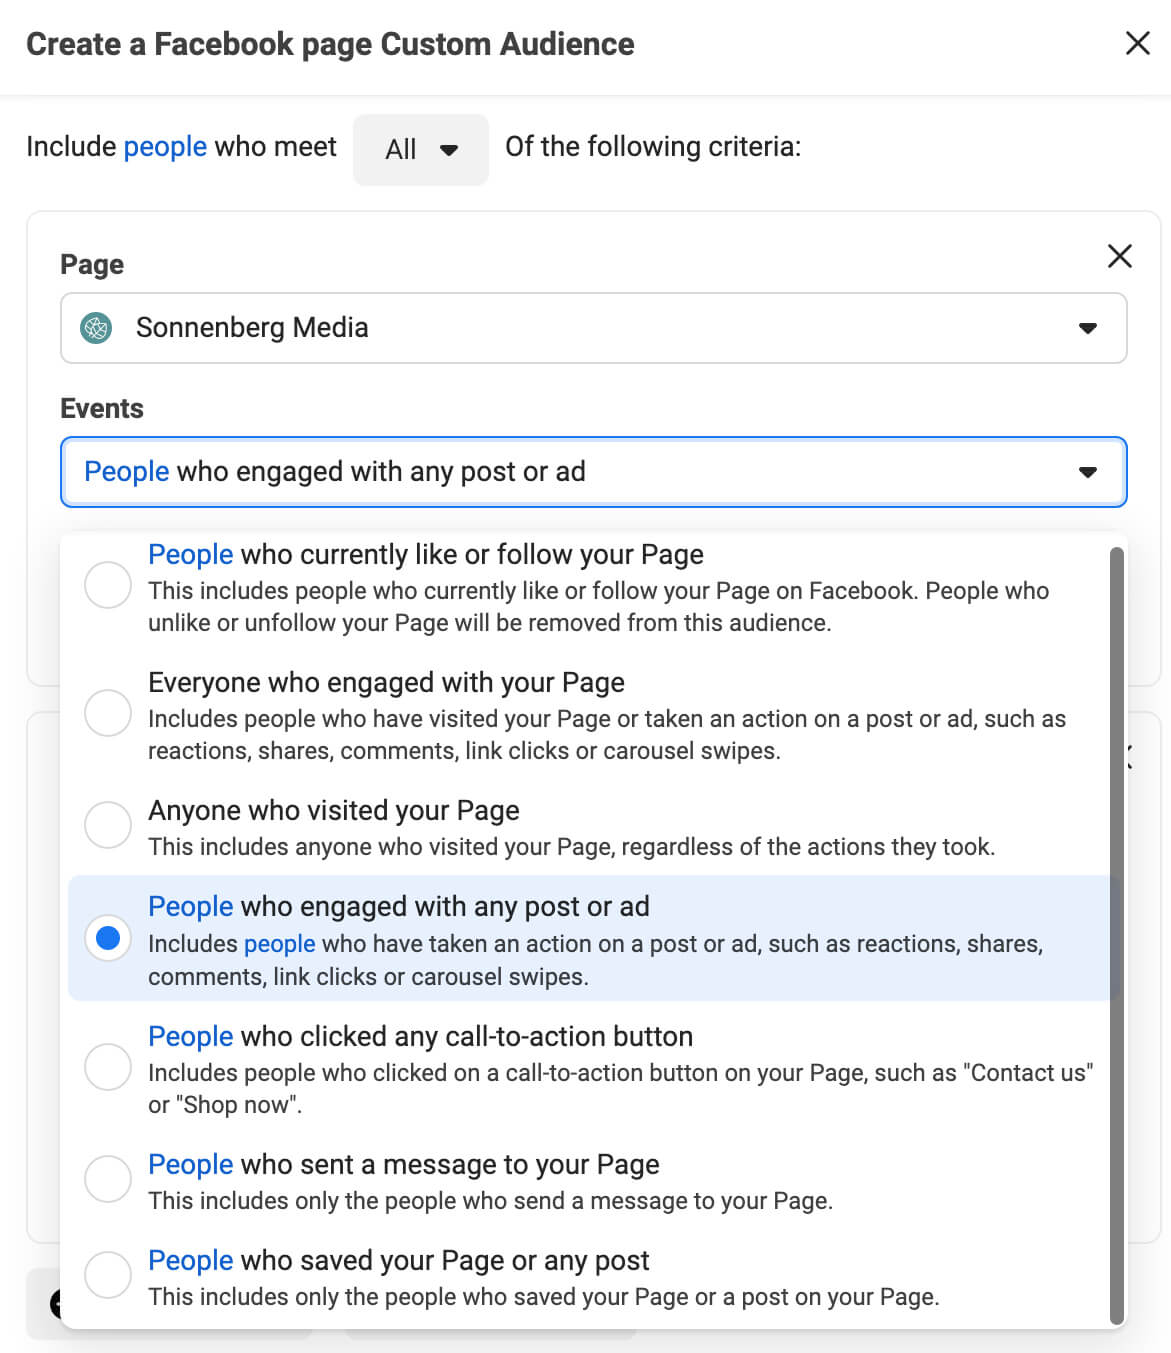The height and width of the screenshot is (1353, 1171).
Task: Select 'People who sent a message to your Page'
Action: coord(107,1179)
